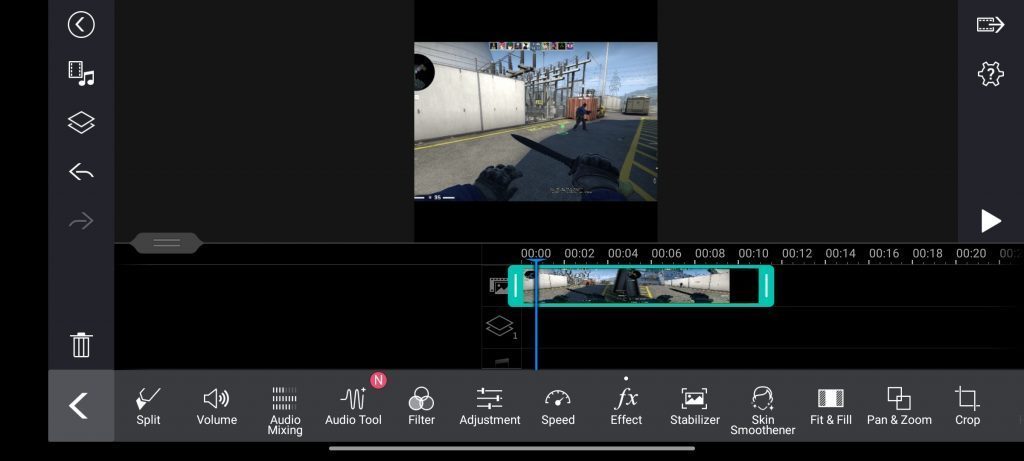The width and height of the screenshot is (1024, 461).
Task: Open the Volume control
Action: coord(216,406)
